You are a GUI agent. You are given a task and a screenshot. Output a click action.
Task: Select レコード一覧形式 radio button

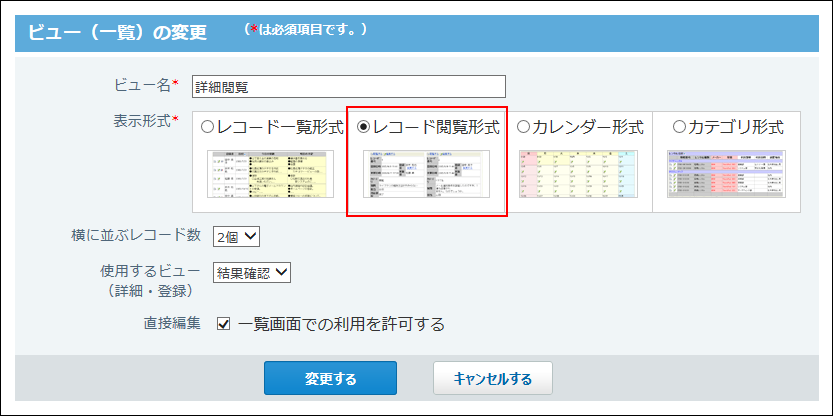[207, 127]
